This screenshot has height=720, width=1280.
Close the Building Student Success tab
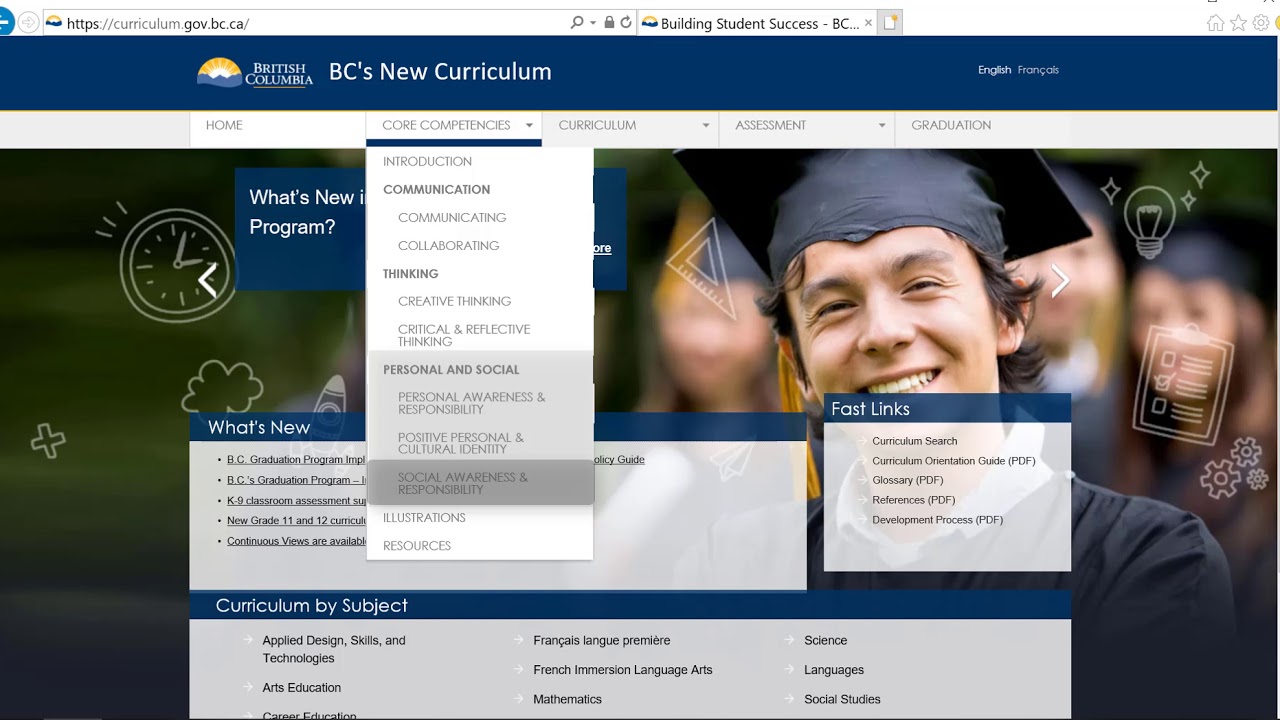pyautogui.click(x=868, y=23)
